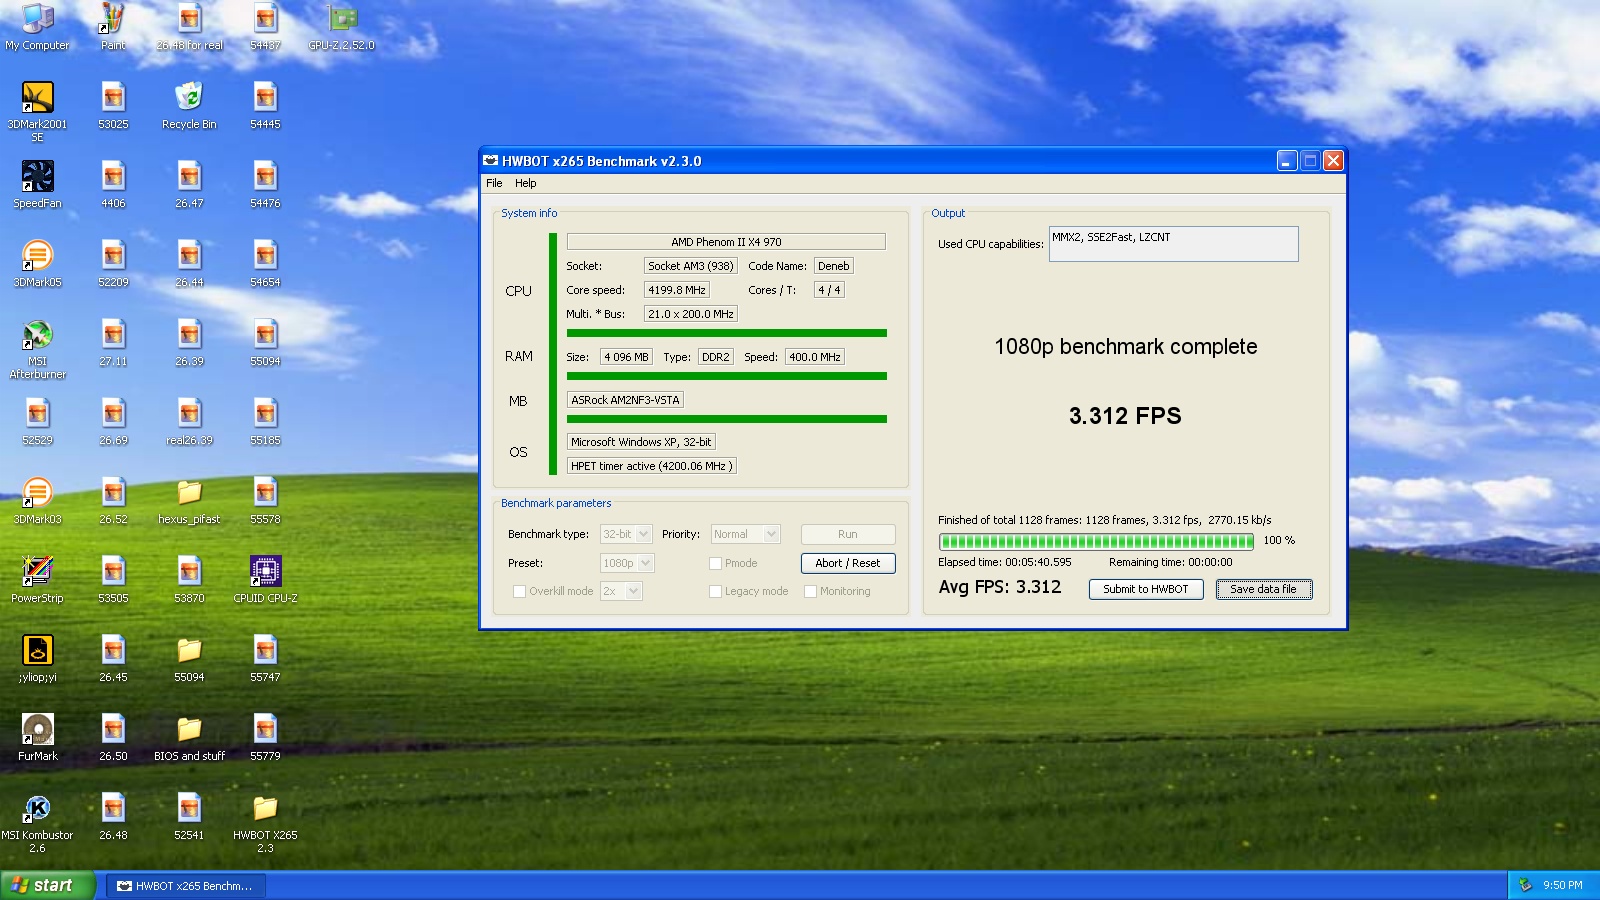Click the DDR2 RAM type value
Viewport: 1600px width, 900px height.
pyautogui.click(x=716, y=357)
